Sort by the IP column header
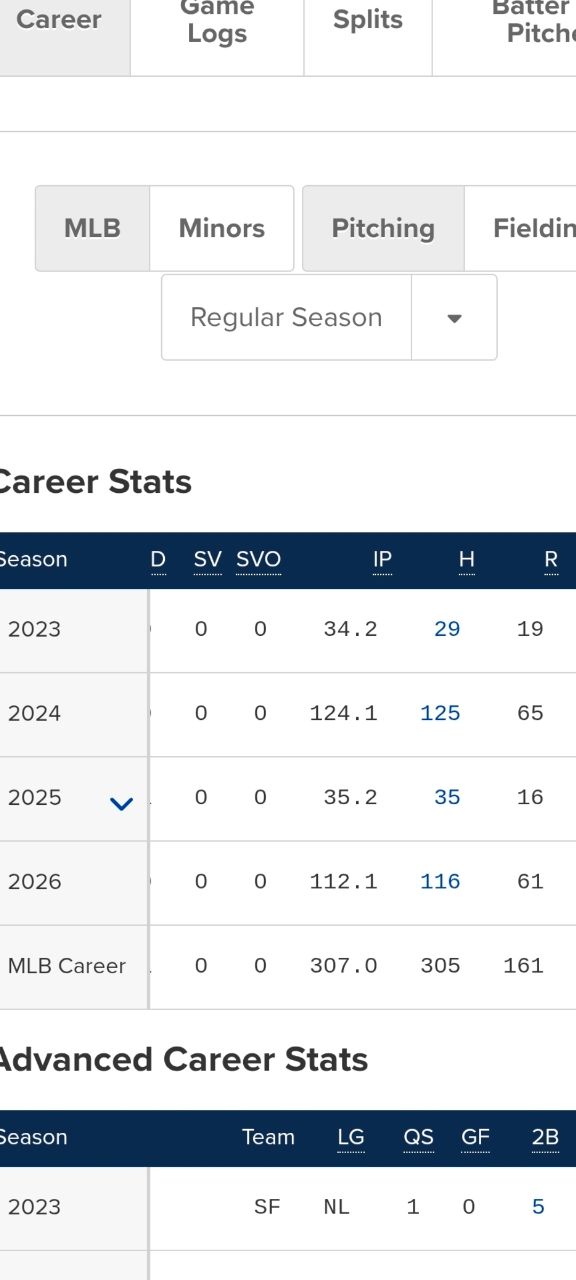576x1280 pixels. [x=382, y=560]
